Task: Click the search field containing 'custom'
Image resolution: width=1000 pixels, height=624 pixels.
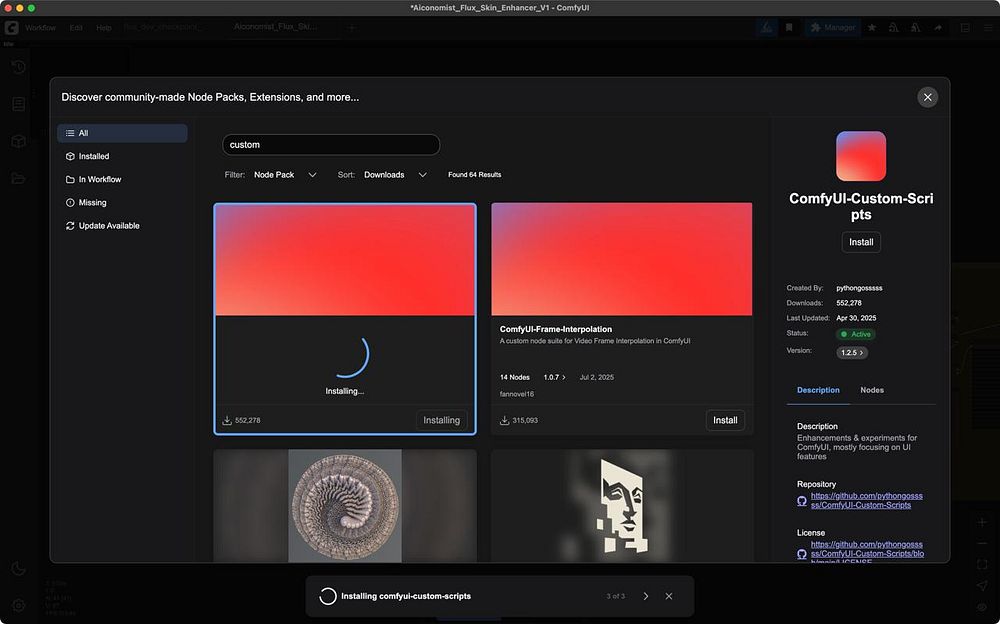Action: click(x=331, y=145)
